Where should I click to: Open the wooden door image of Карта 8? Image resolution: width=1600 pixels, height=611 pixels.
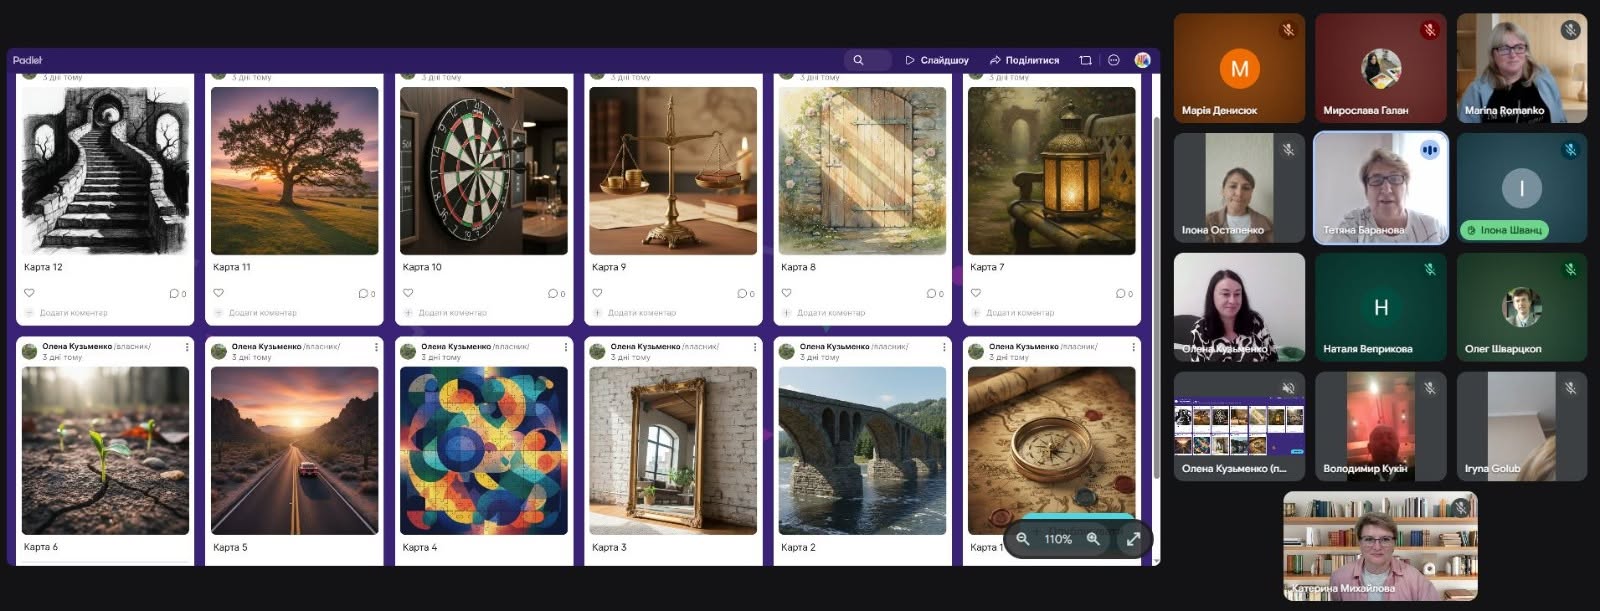pyautogui.click(x=863, y=171)
